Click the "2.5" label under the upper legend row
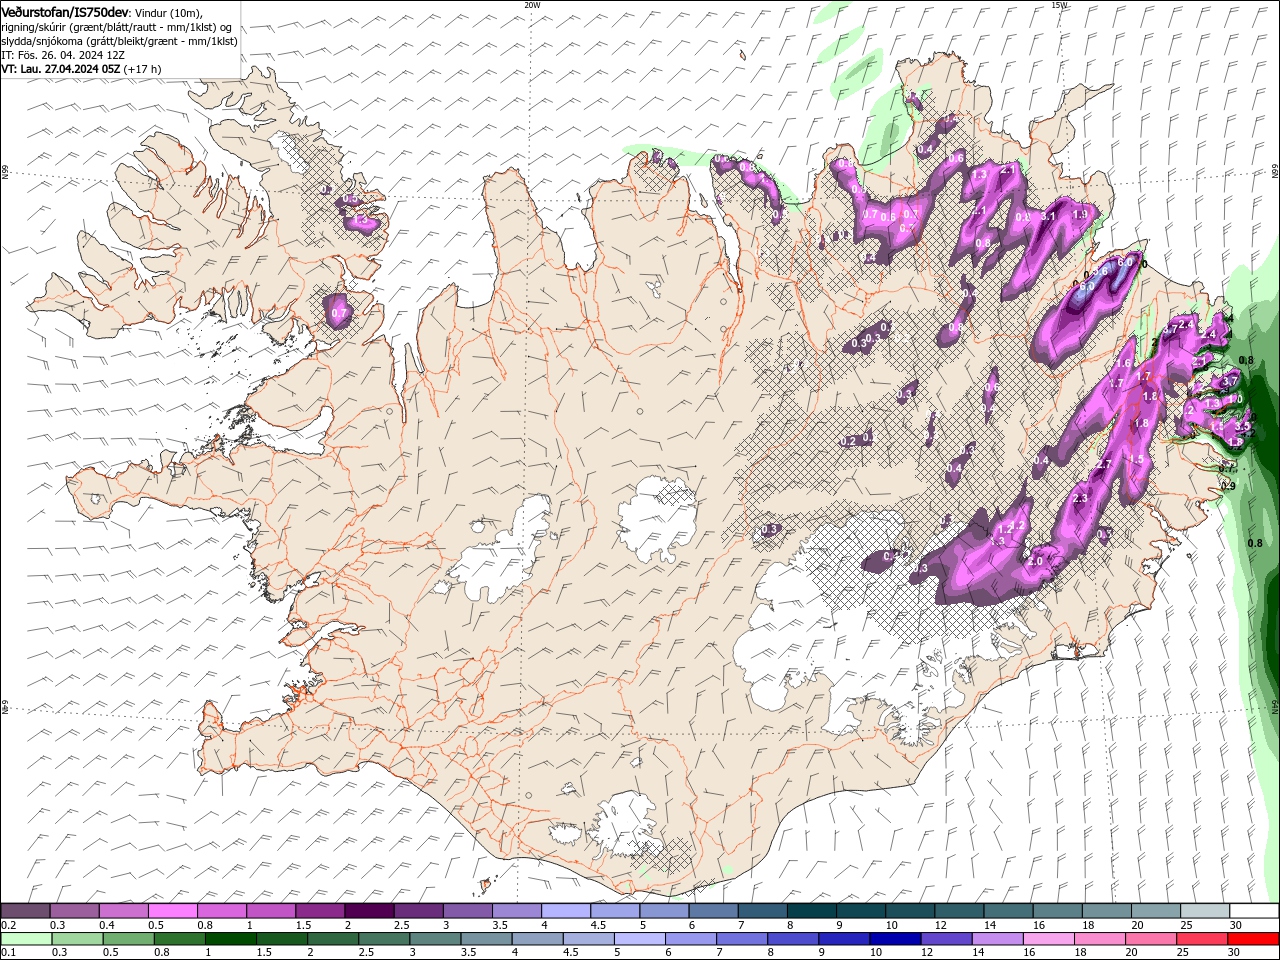1280x960 pixels. (401, 925)
